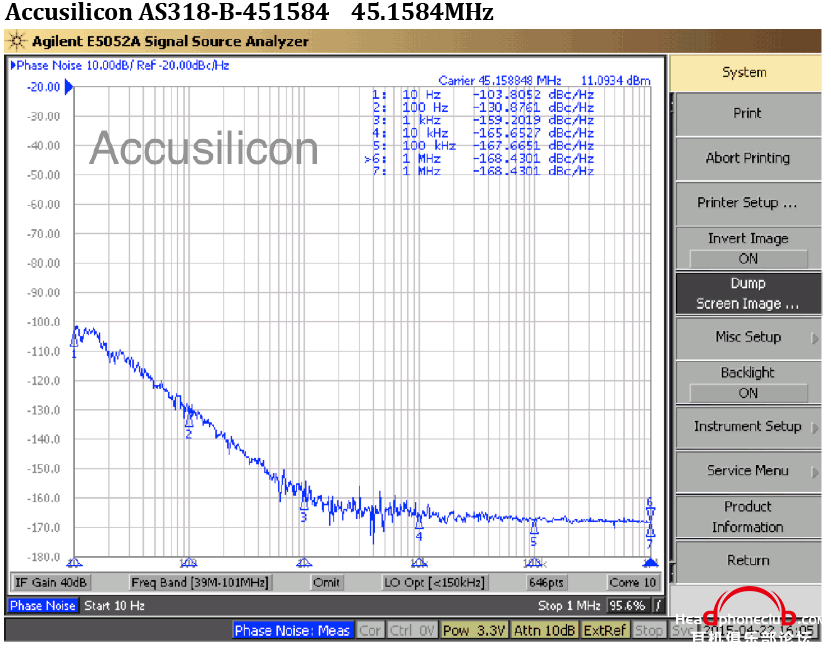Screen dimensions: 831x651
Task: Click the -20.00 reference axis label
Action: pos(43,87)
